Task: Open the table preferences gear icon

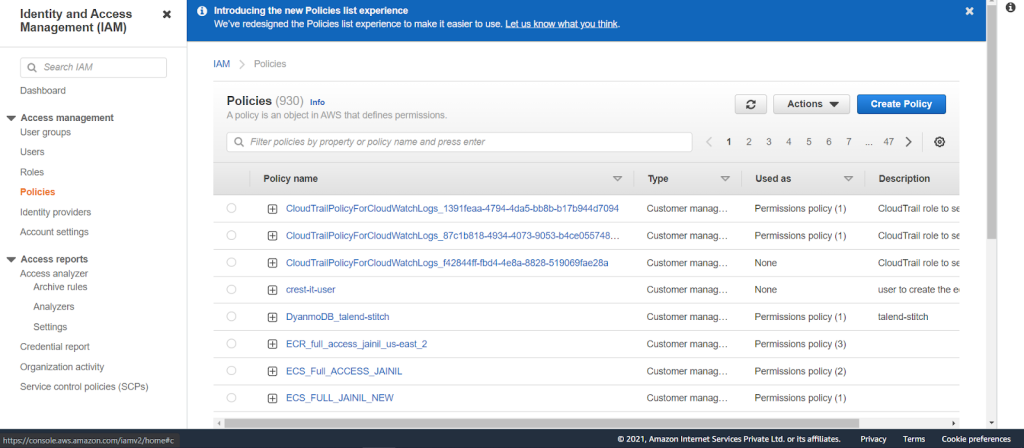Action: pos(939,142)
